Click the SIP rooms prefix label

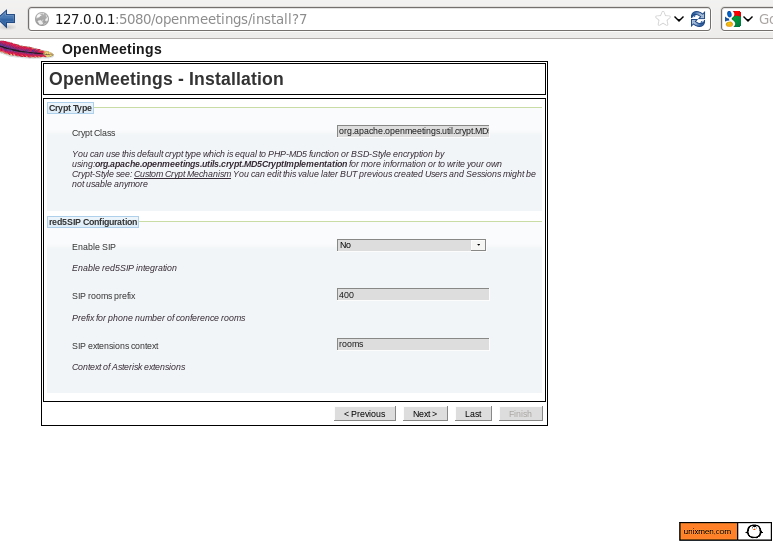pyautogui.click(x=104, y=296)
